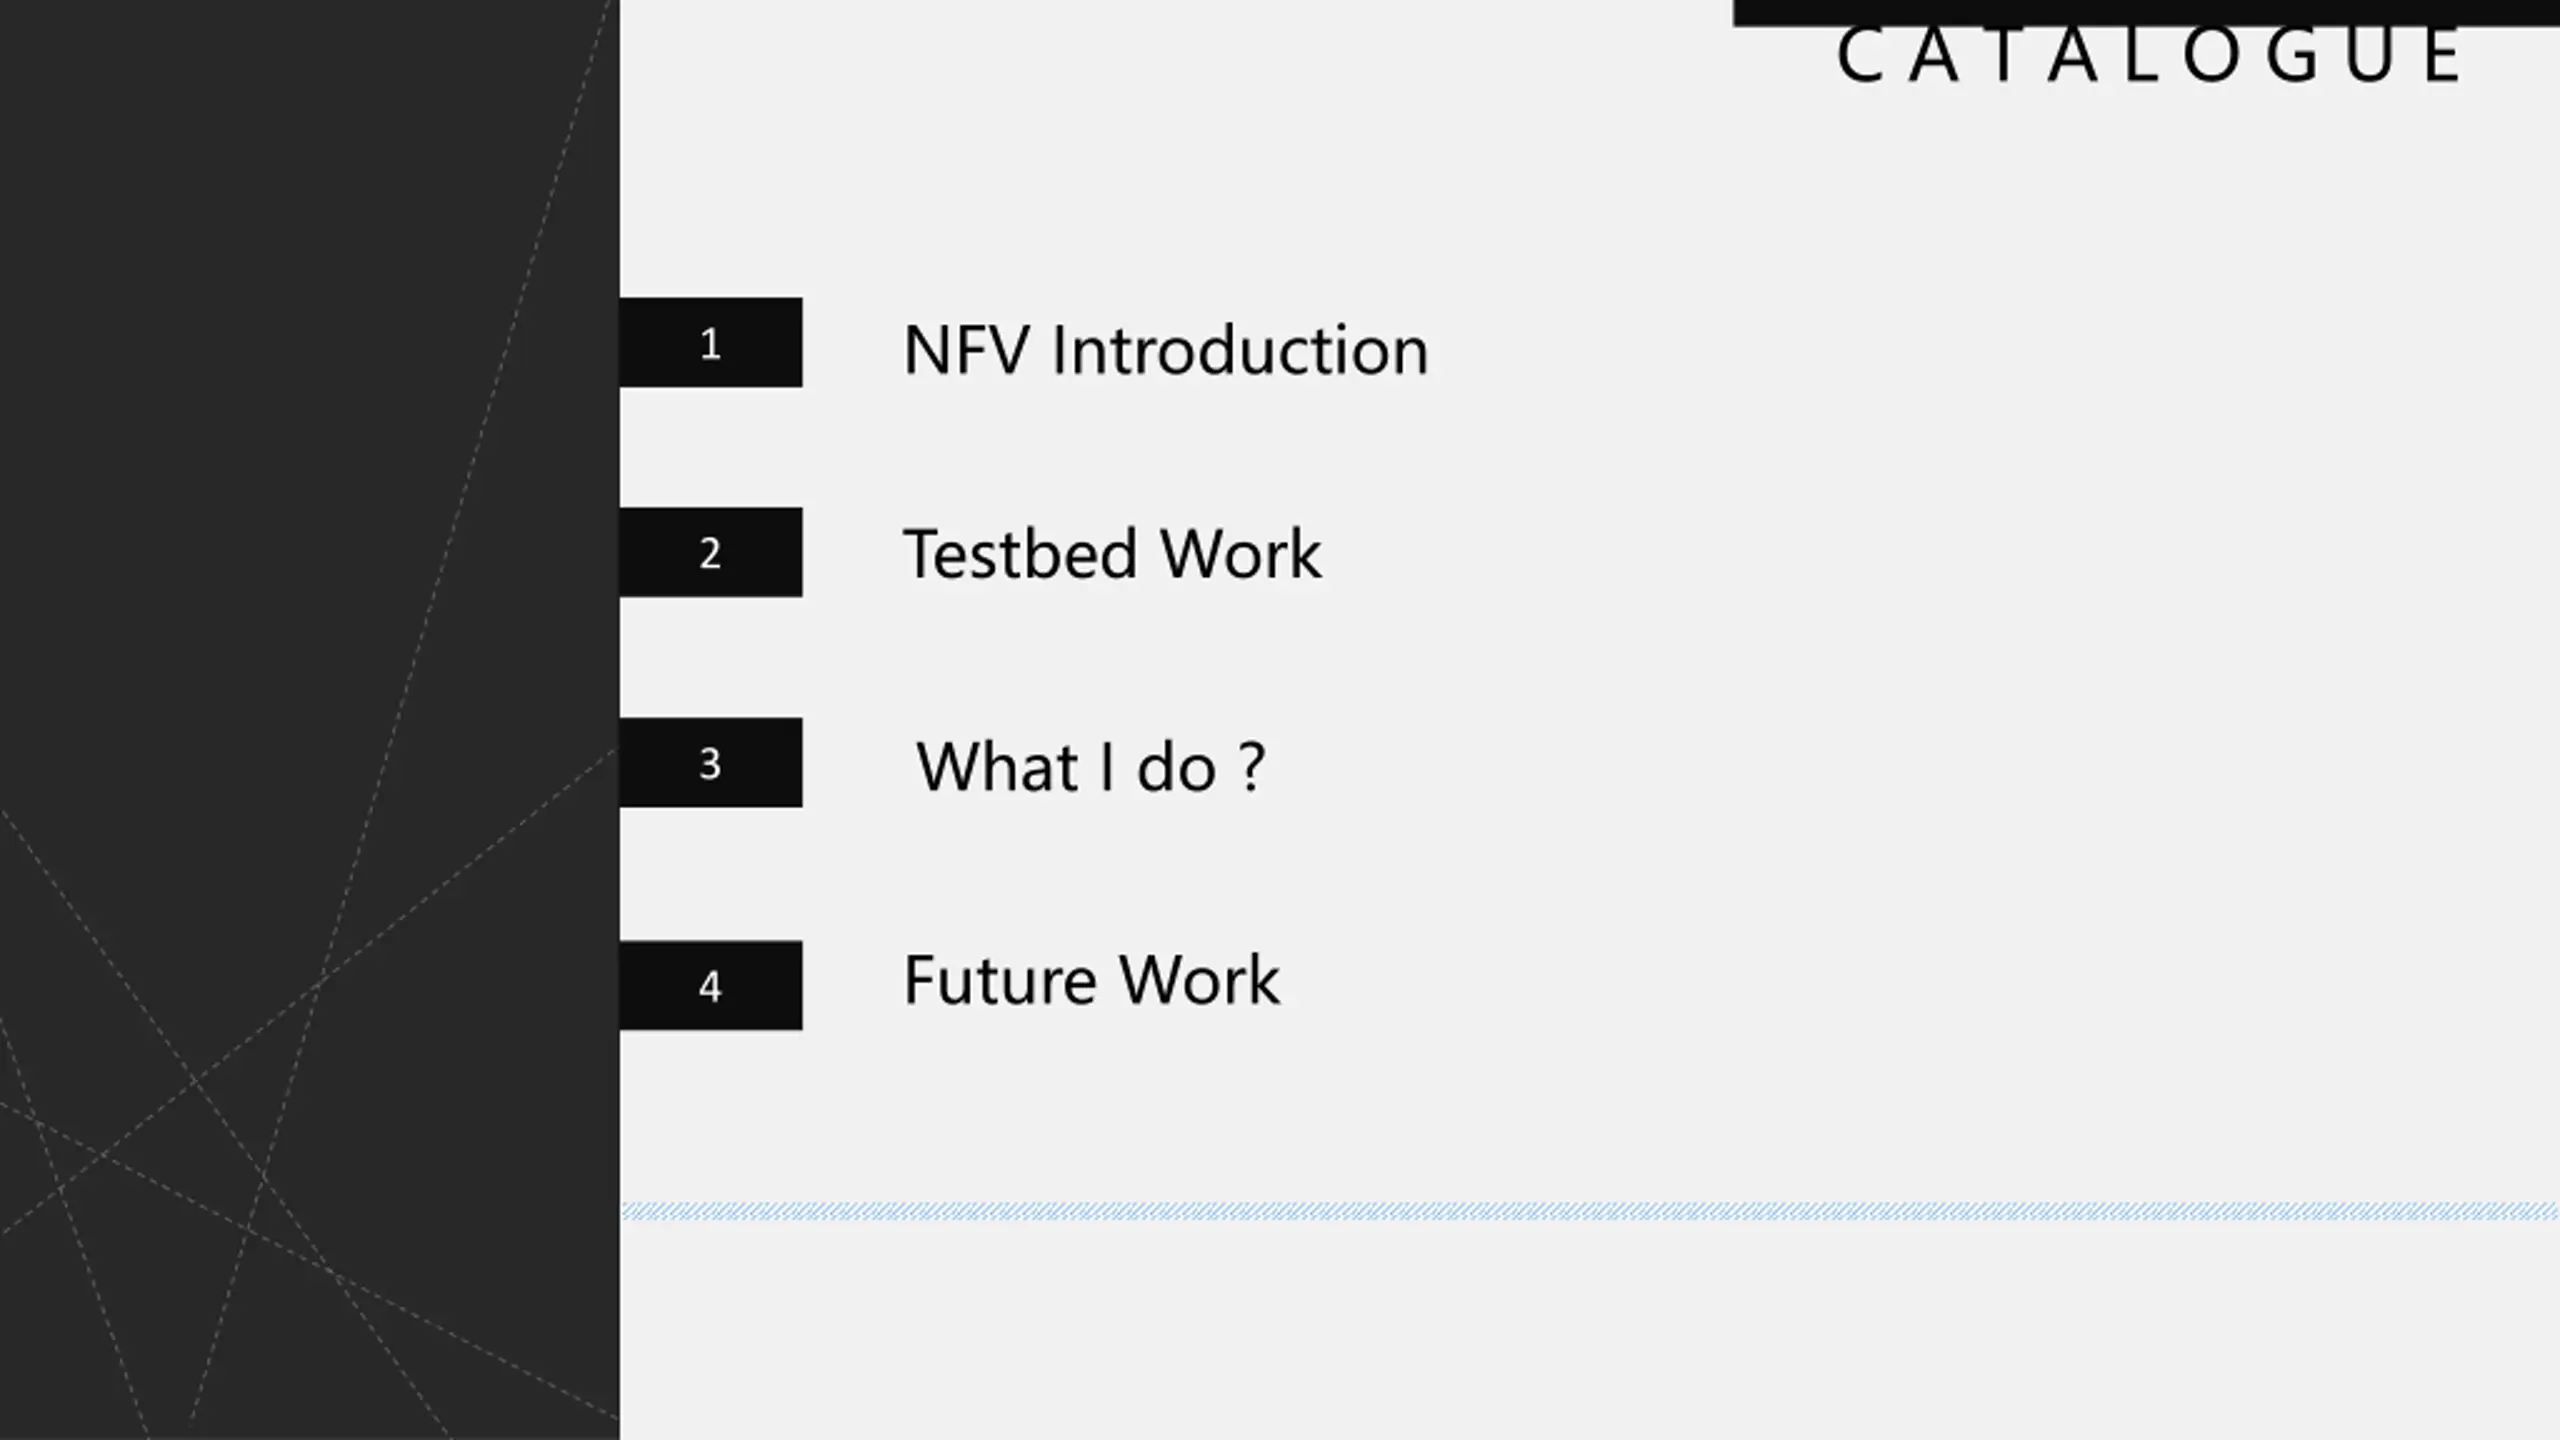Select the black bar above CATALOGUE
The width and height of the screenshot is (2560, 1440).
[2145, 12]
